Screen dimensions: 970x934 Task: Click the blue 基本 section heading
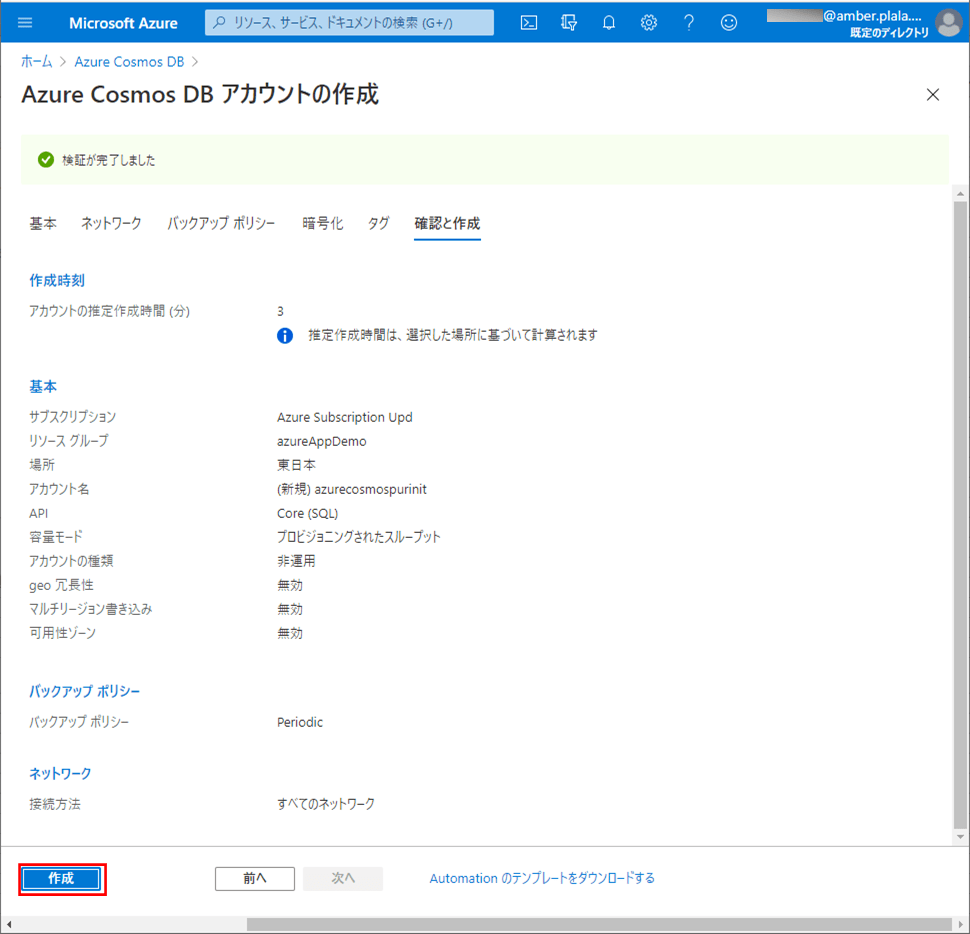tap(43, 387)
